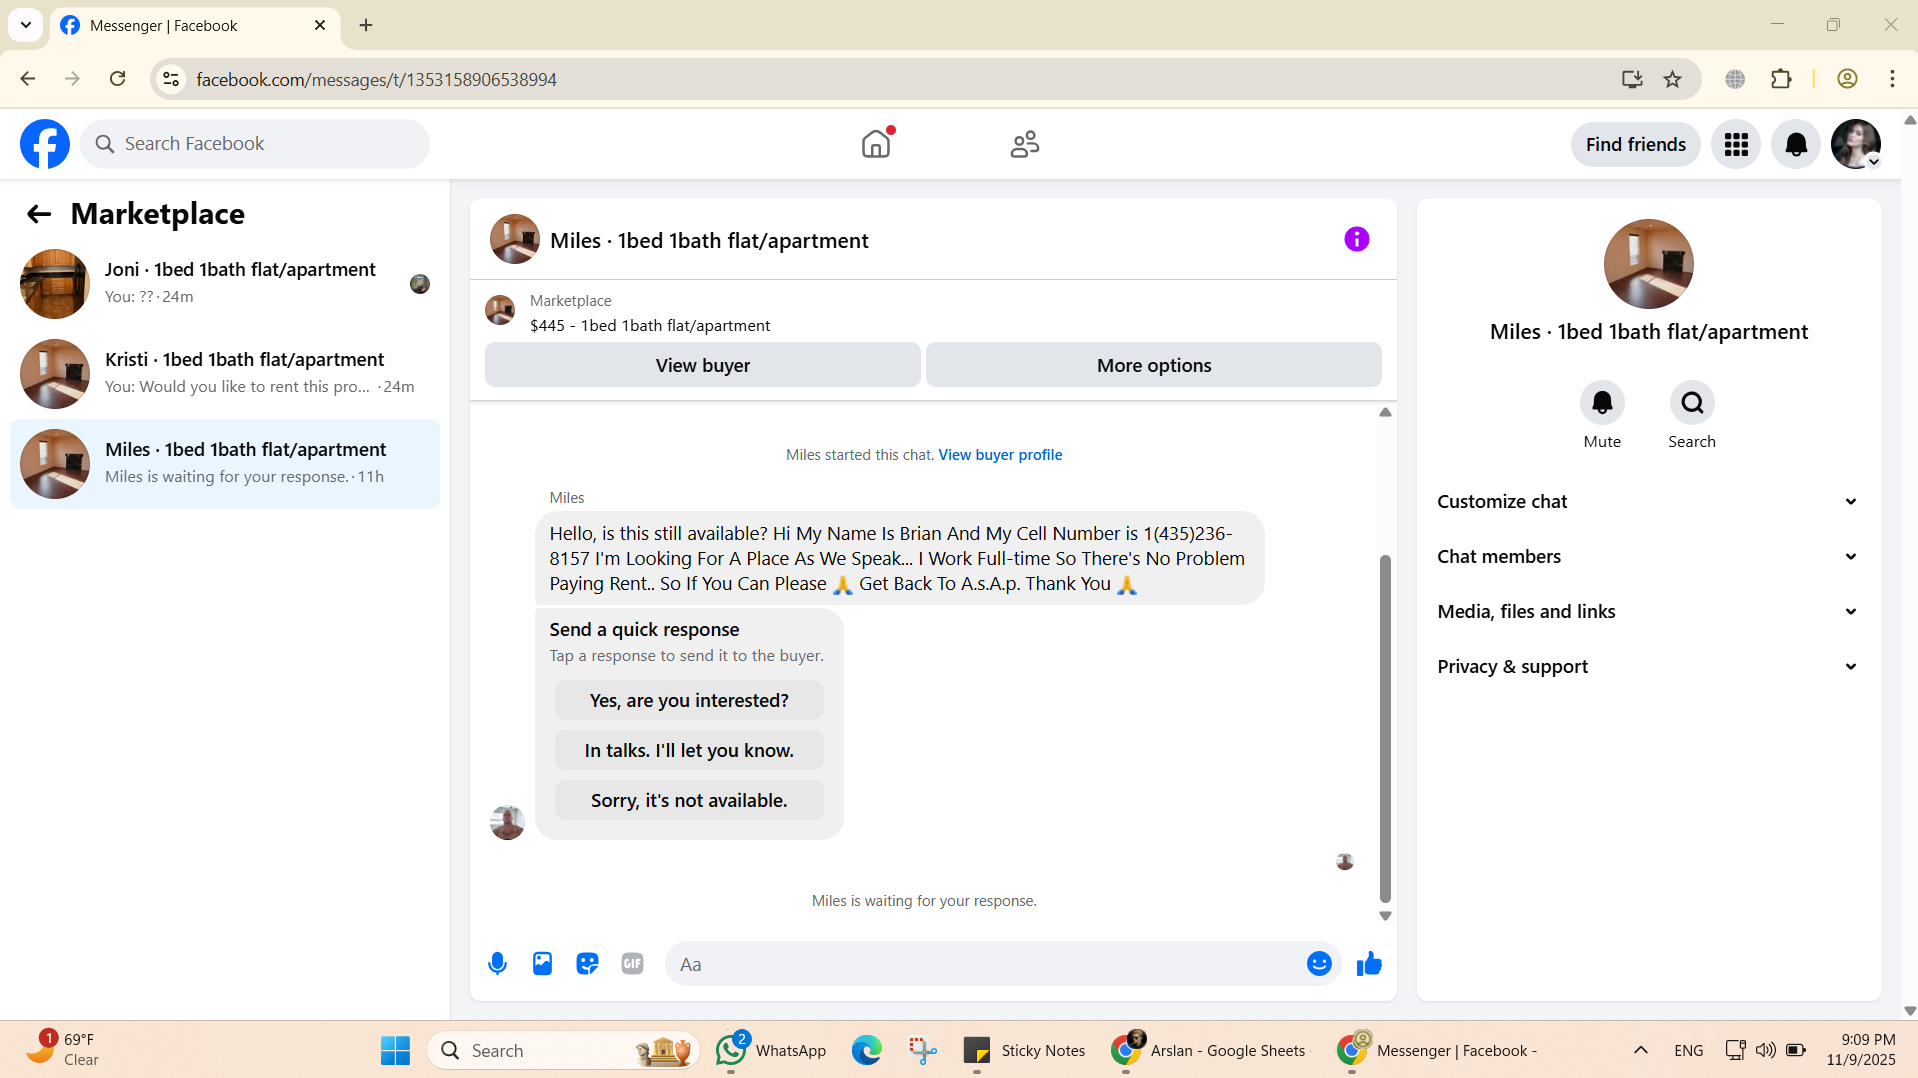Send a voice clip with microphone icon

click(x=497, y=964)
